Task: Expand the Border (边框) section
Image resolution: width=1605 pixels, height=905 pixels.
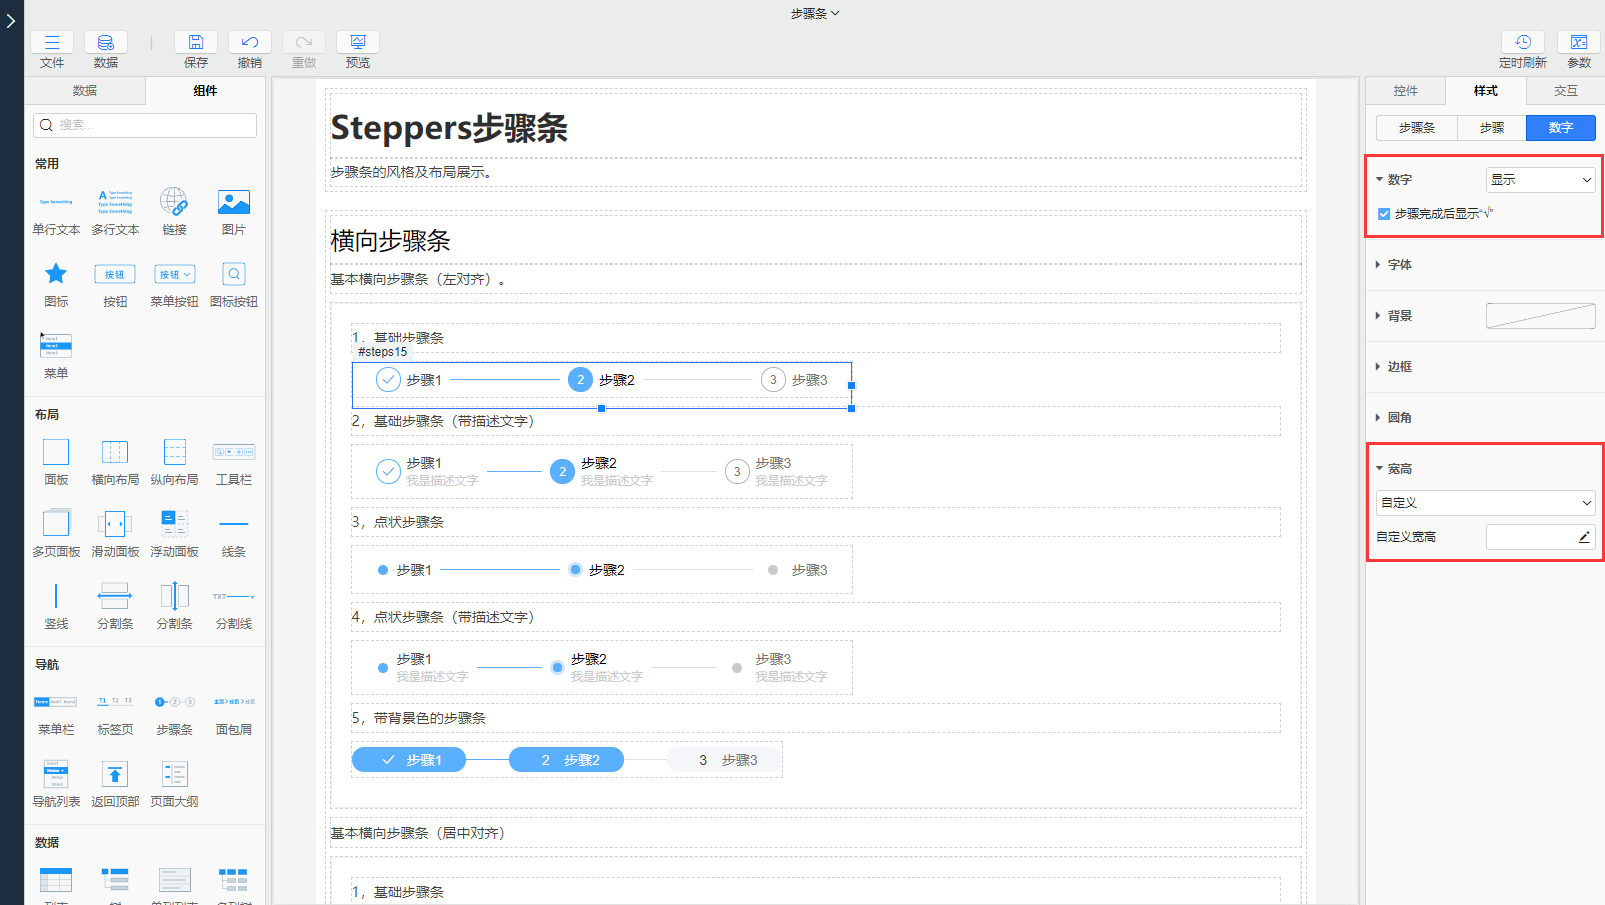Action: pyautogui.click(x=1399, y=367)
